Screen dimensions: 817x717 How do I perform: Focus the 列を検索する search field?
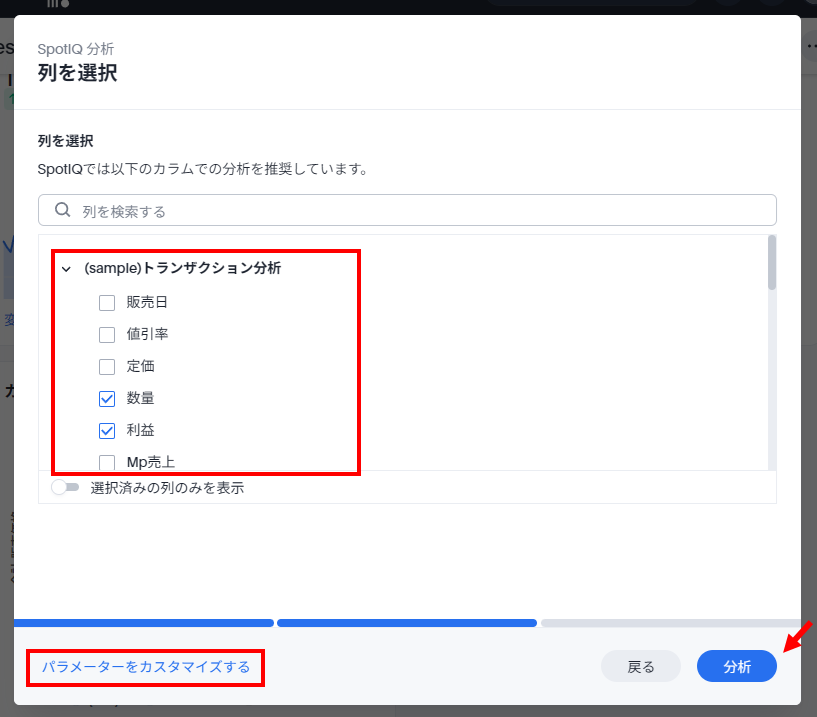(420, 211)
